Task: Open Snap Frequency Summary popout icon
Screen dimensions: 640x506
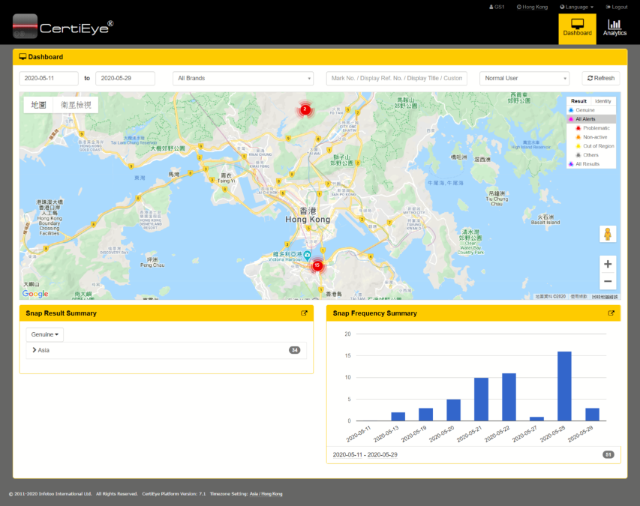Action: coord(610,313)
